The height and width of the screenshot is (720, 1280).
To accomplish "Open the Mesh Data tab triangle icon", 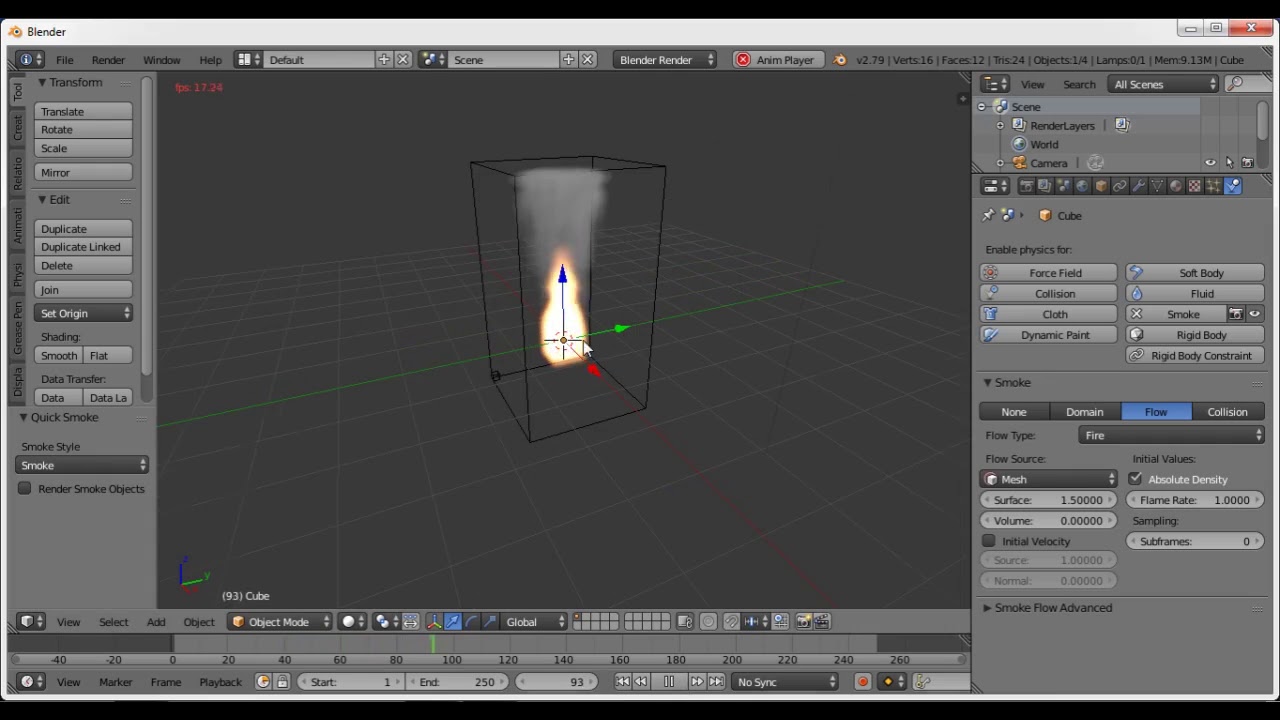I will [1158, 186].
